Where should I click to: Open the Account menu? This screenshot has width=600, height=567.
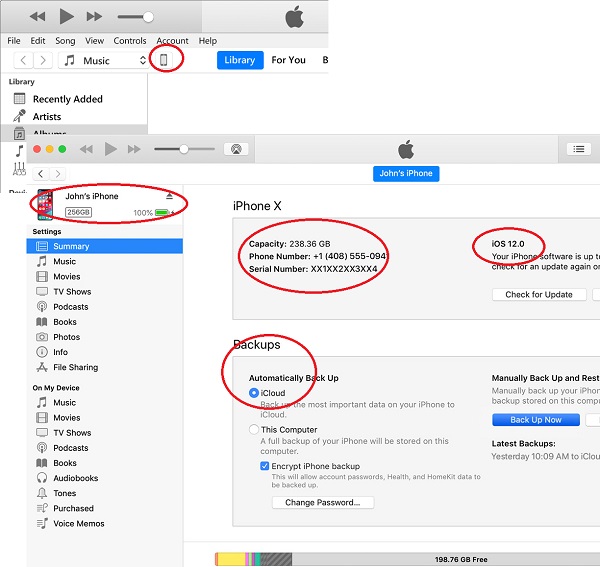(x=173, y=41)
